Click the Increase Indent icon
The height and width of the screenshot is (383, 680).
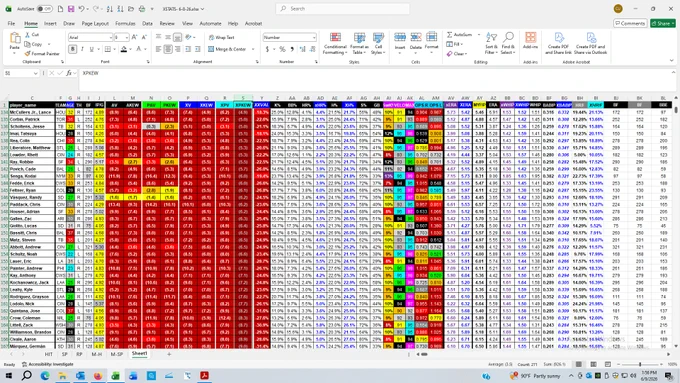coord(198,49)
